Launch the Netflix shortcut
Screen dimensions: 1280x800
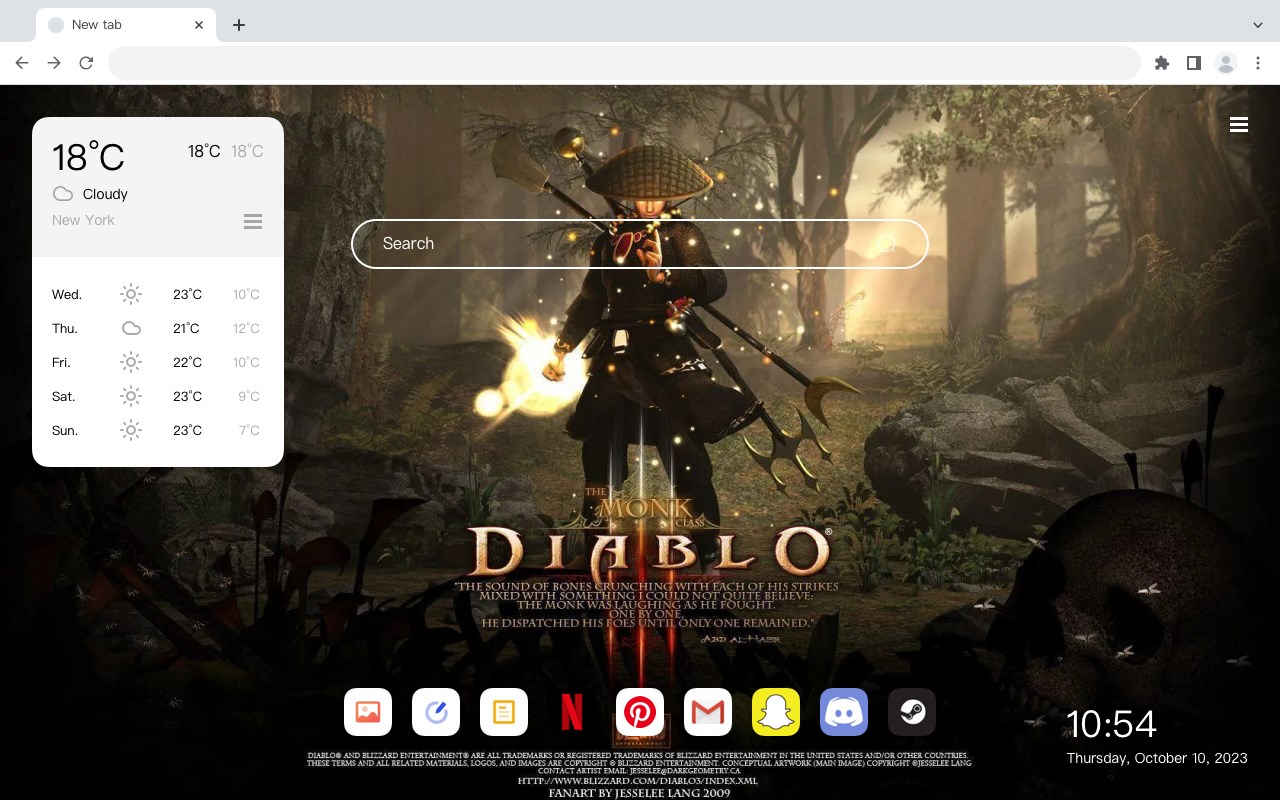pyautogui.click(x=572, y=712)
